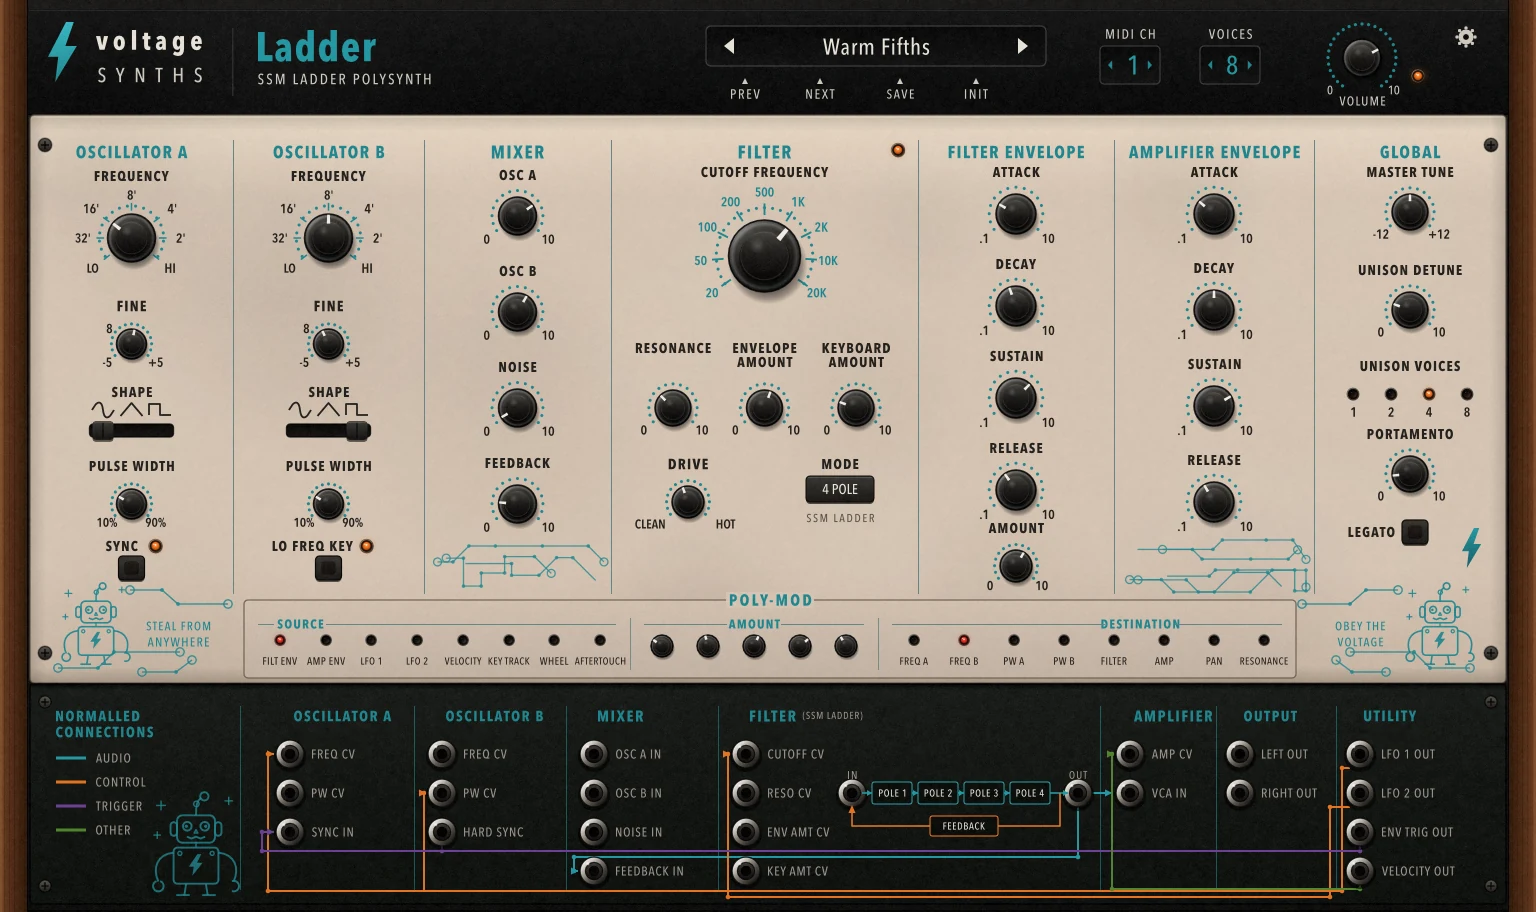Open the settings gear icon
This screenshot has height=912, width=1536.
pyautogui.click(x=1466, y=37)
